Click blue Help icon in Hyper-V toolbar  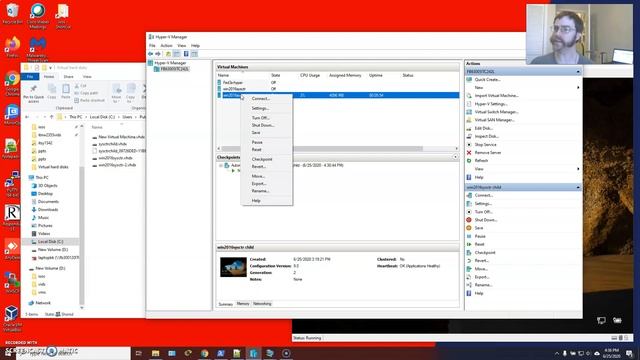tap(186, 54)
